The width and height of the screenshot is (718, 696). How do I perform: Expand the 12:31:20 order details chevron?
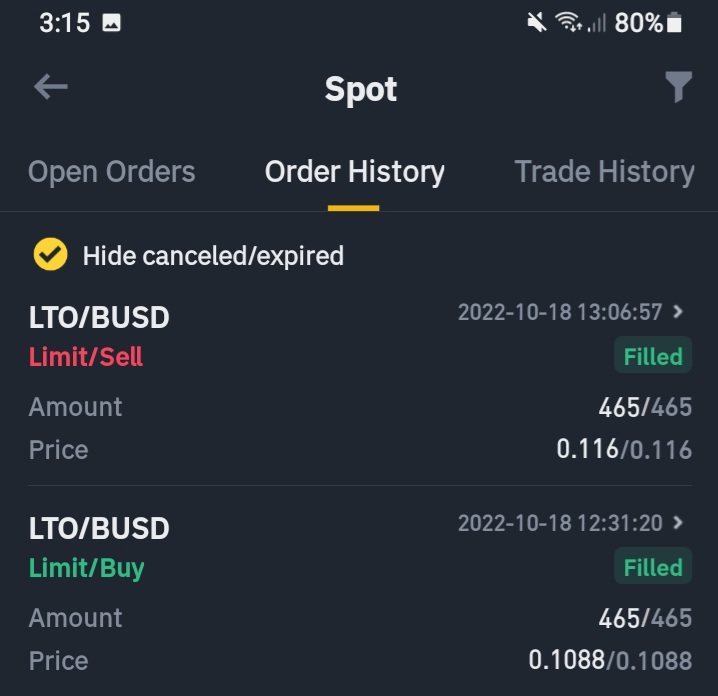(x=678, y=522)
